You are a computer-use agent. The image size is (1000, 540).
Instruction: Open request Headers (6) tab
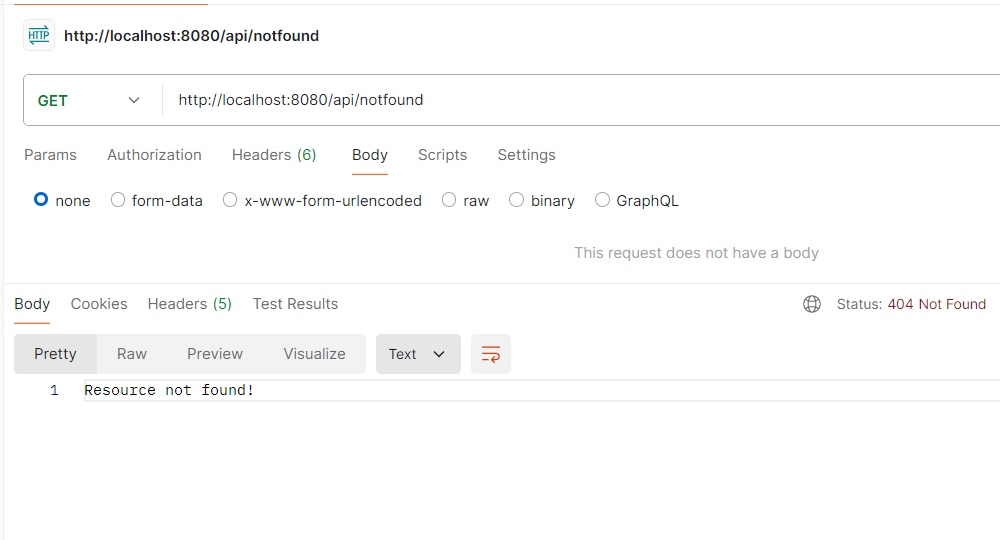pyautogui.click(x=274, y=155)
